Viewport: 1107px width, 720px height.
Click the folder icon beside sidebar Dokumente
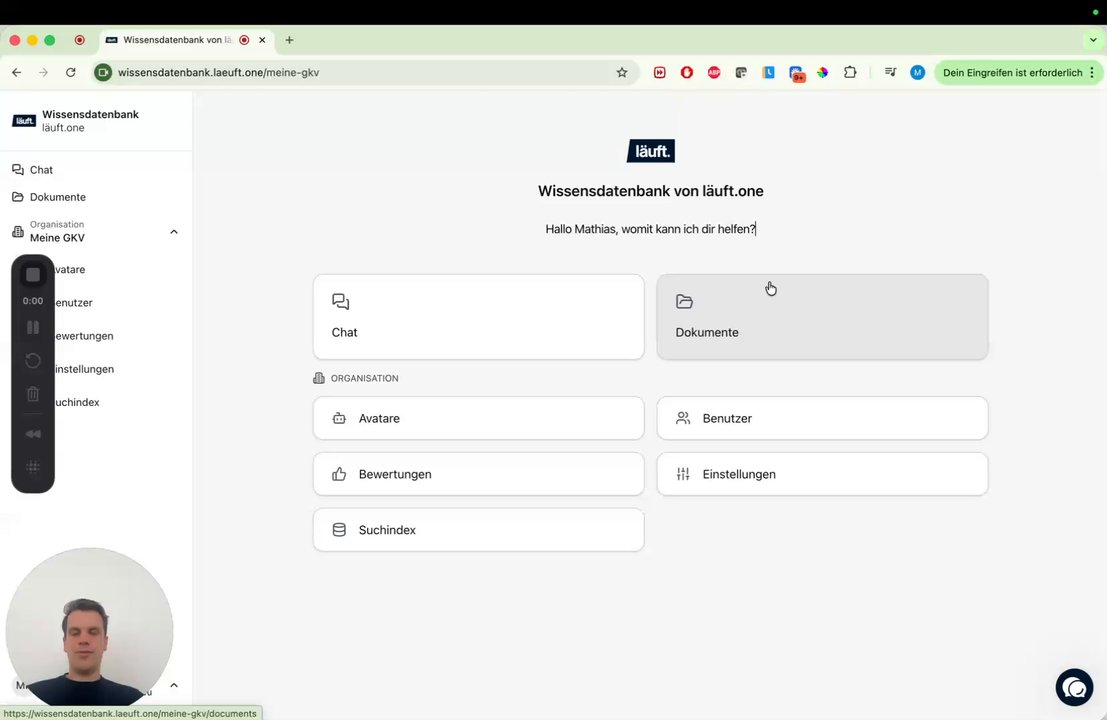point(18,197)
